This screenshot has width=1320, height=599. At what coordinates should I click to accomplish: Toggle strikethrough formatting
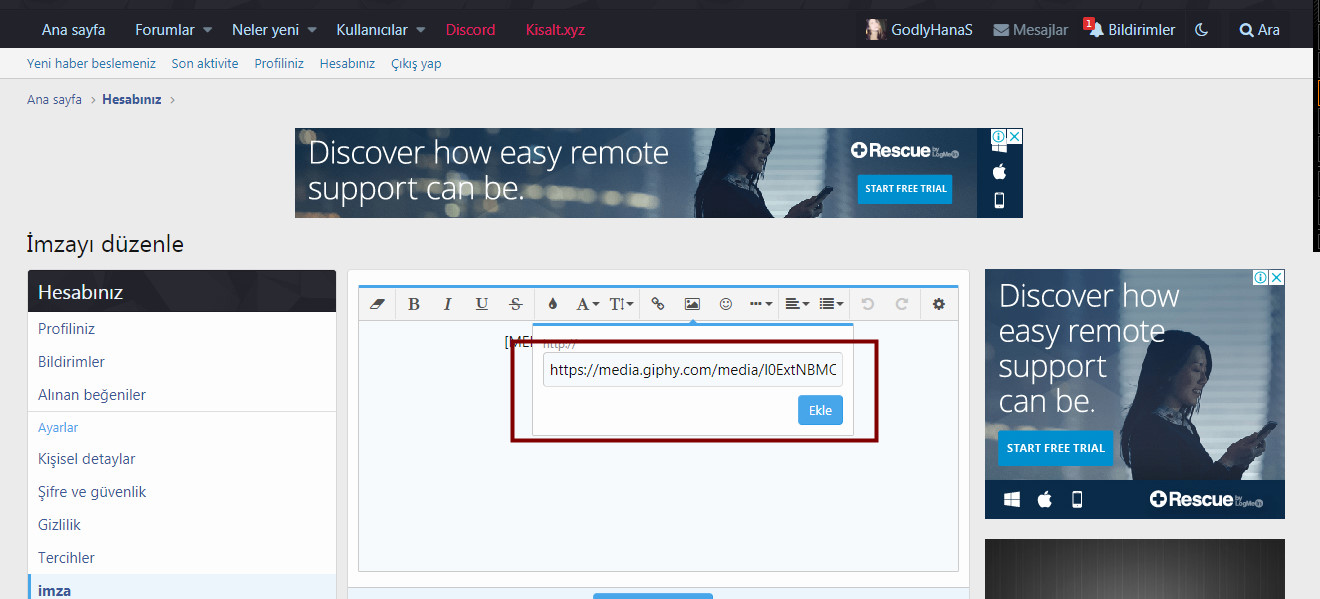(516, 304)
